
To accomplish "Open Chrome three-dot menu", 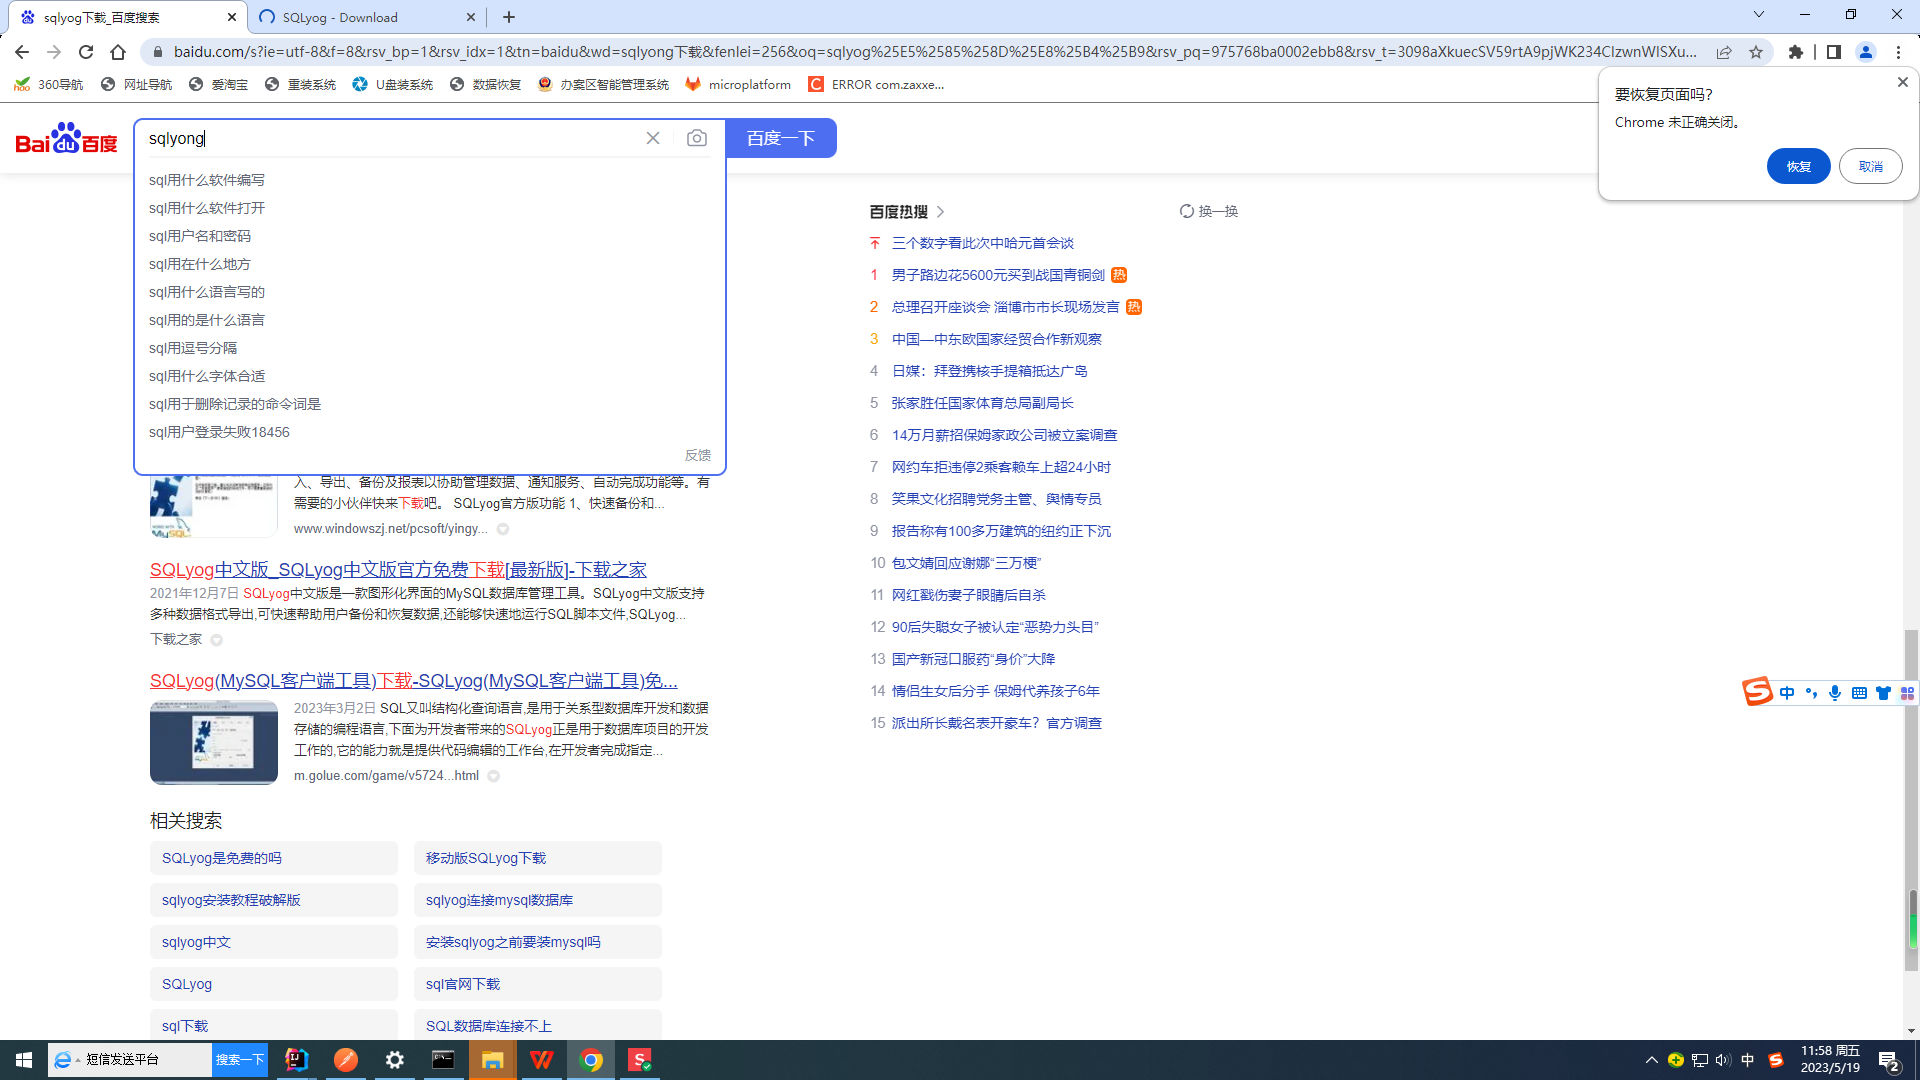I will click(x=1898, y=52).
